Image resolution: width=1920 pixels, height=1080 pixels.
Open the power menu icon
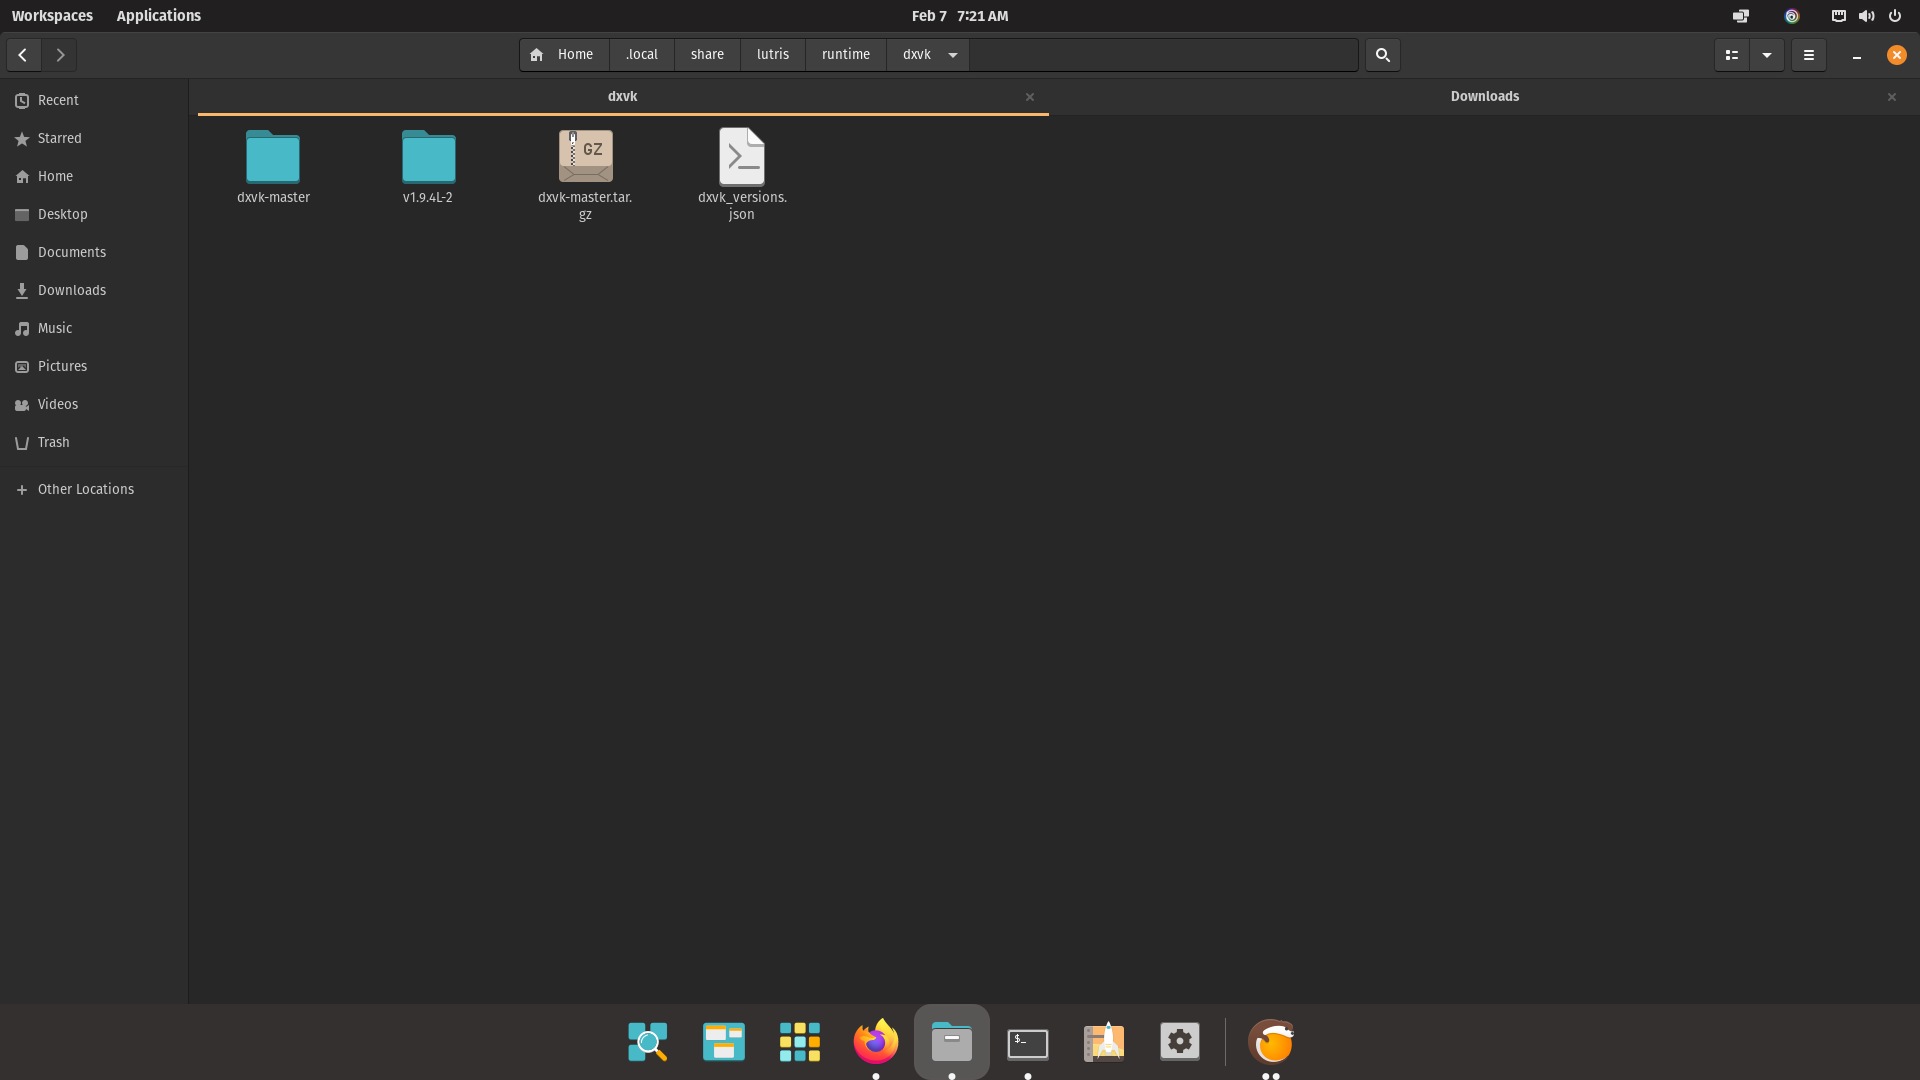(1895, 16)
